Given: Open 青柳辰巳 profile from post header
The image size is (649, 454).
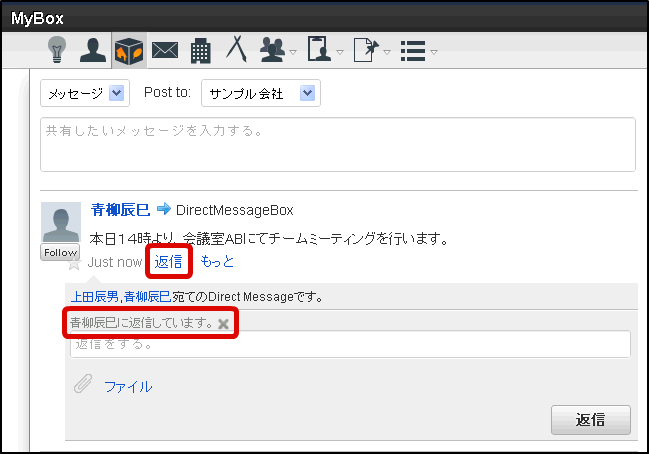Looking at the screenshot, I should [x=120, y=210].
